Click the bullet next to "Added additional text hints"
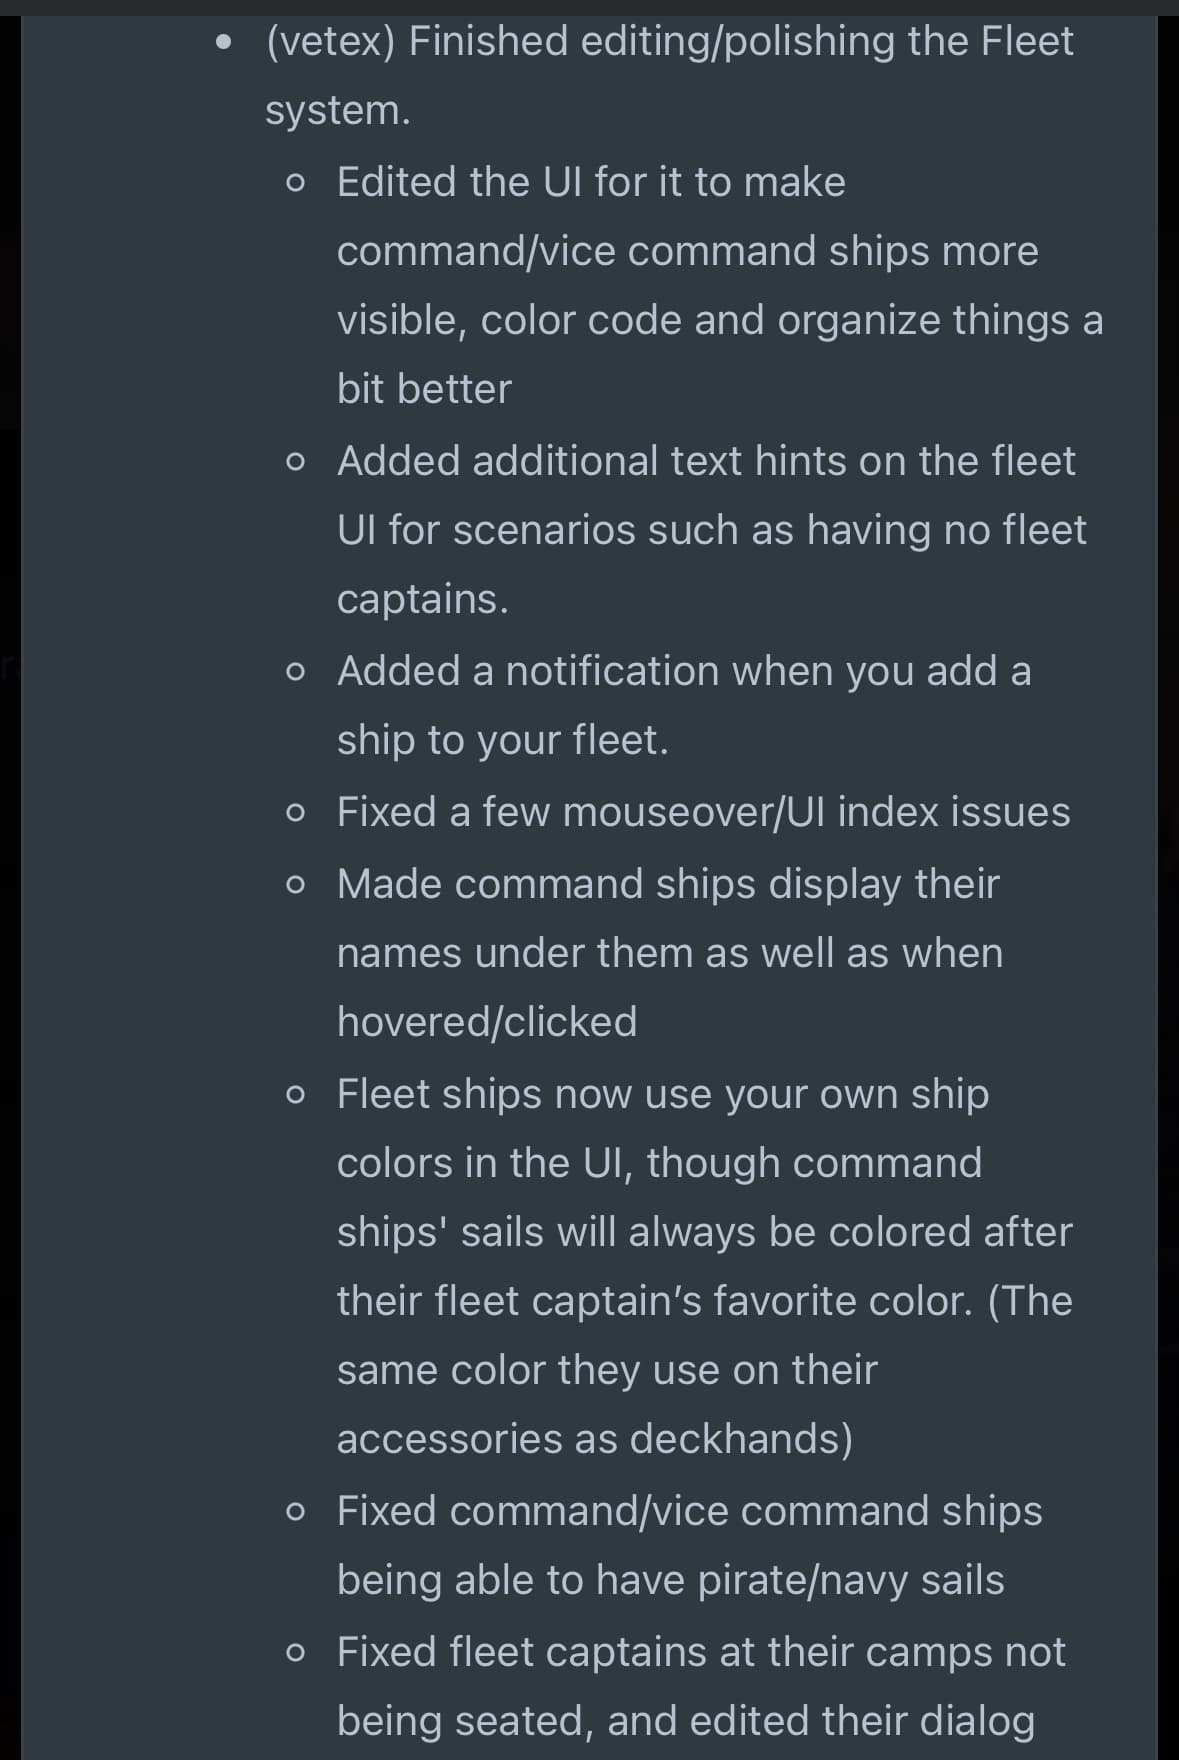Screen dimensions: 1179x1760 pos(294,463)
